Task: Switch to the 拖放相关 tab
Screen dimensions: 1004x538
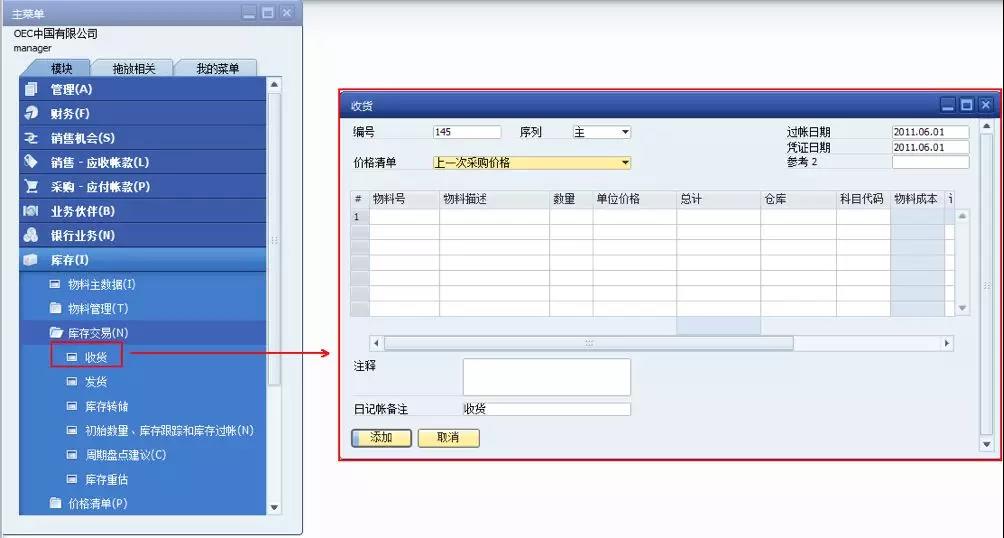Action: click(x=134, y=69)
